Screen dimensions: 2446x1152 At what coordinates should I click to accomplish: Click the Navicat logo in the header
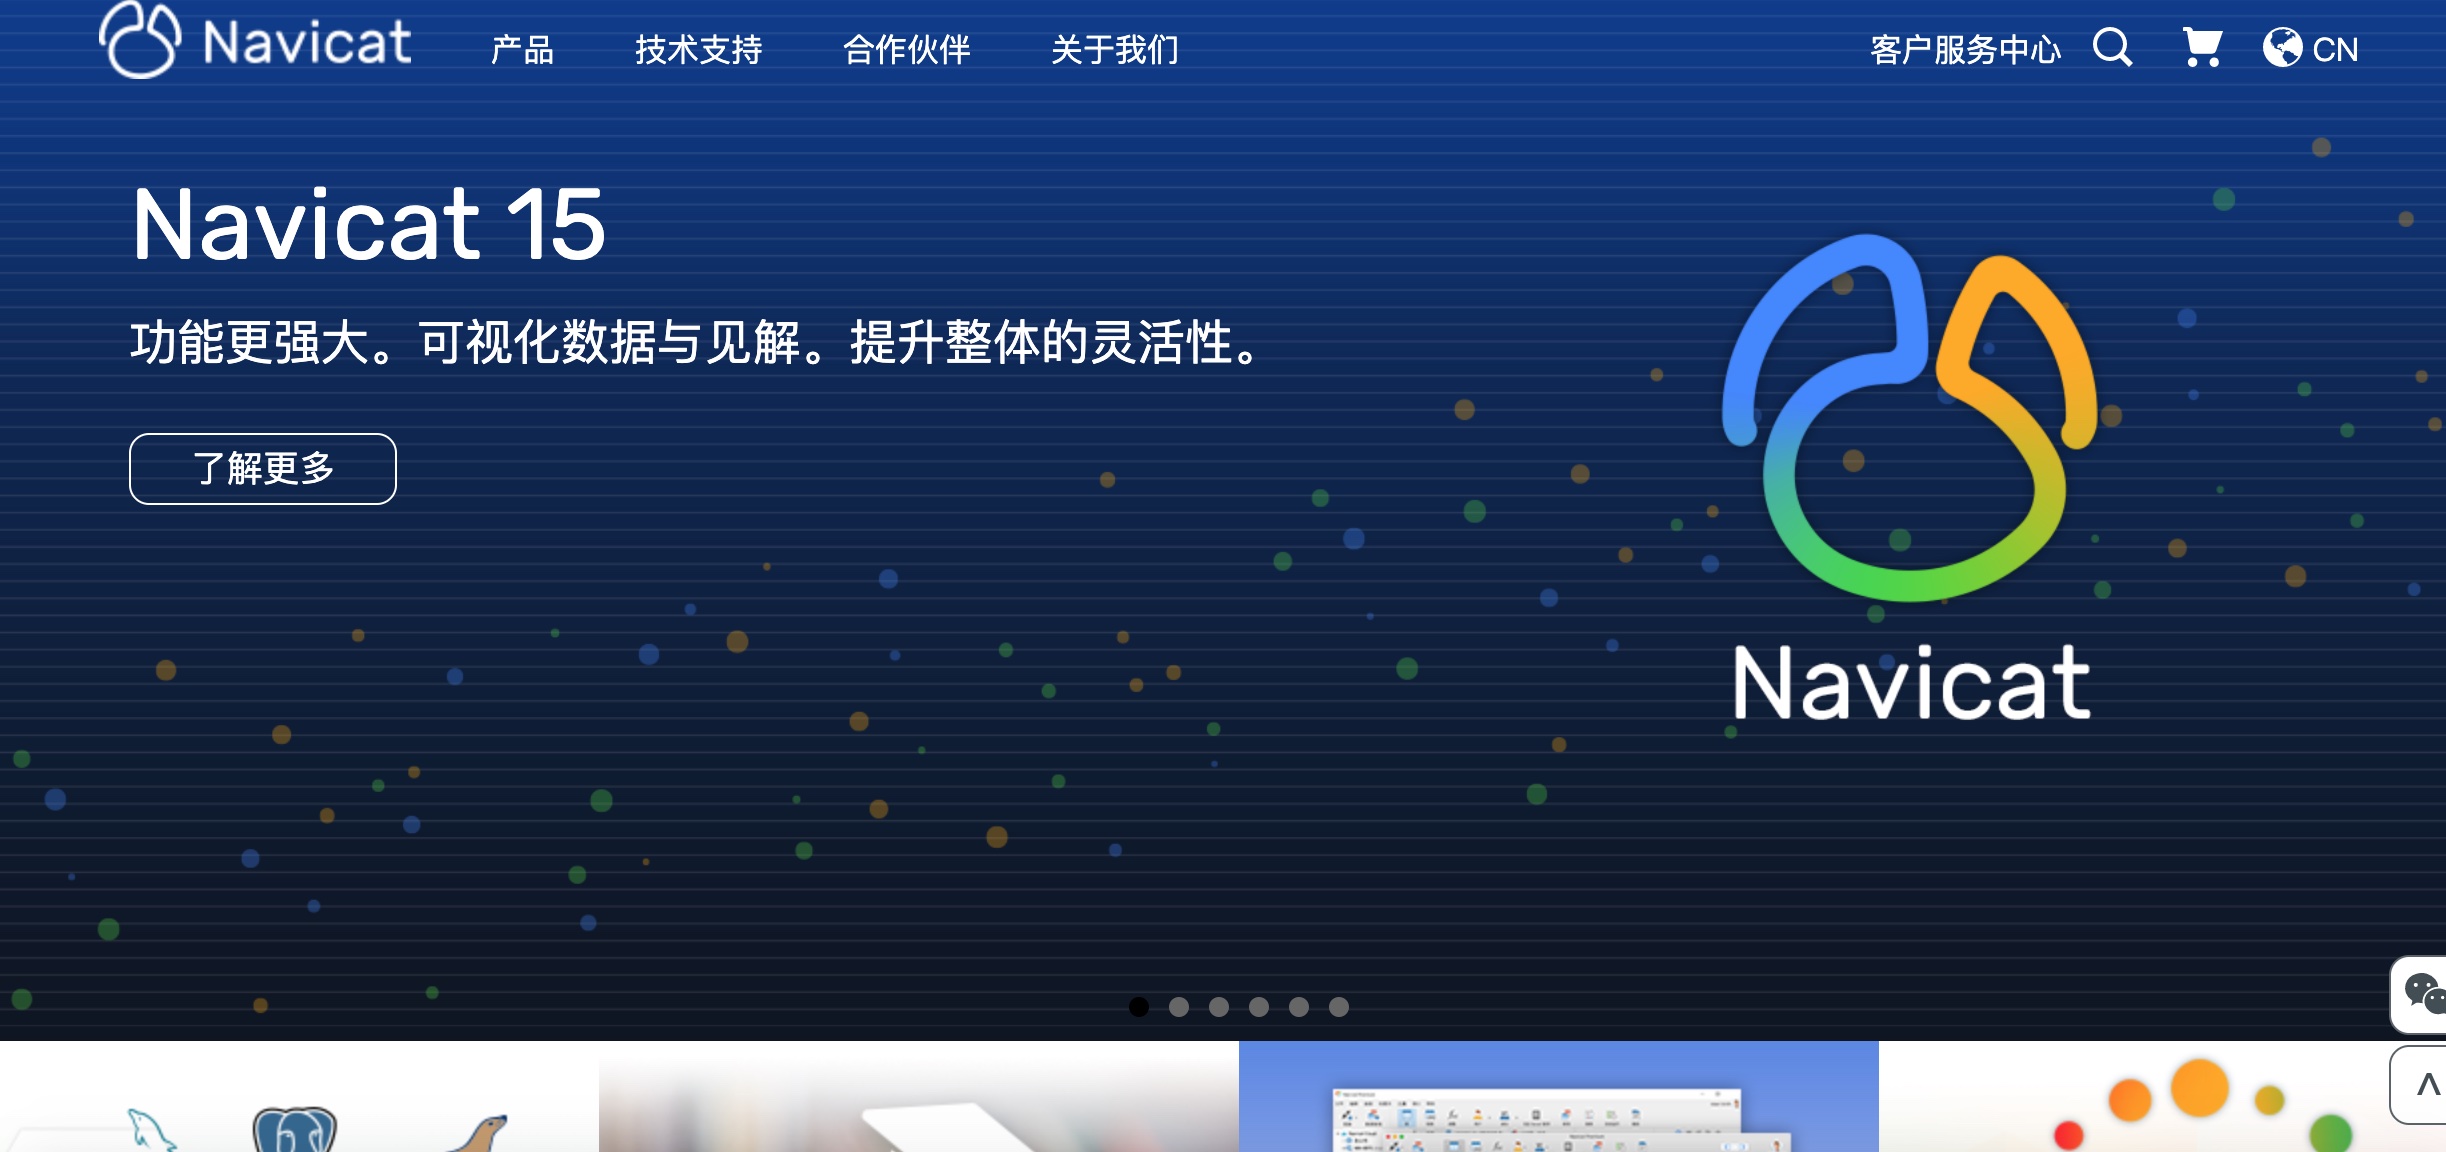coord(255,41)
